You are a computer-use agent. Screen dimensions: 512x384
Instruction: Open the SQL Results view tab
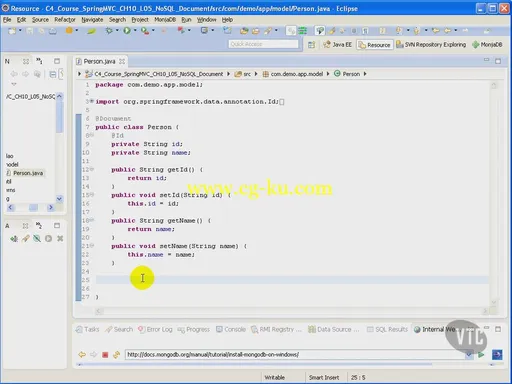pyautogui.click(x=387, y=329)
